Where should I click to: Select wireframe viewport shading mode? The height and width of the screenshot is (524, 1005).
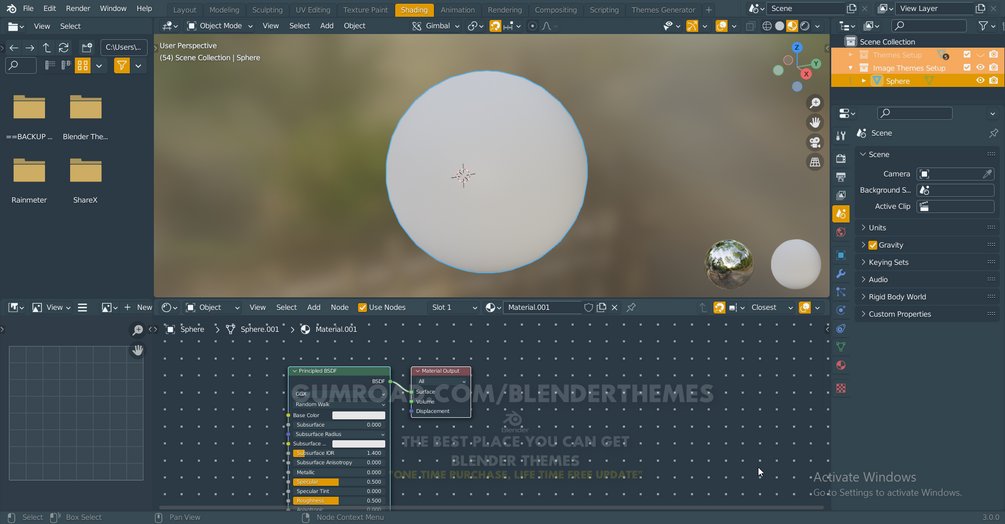point(767,26)
